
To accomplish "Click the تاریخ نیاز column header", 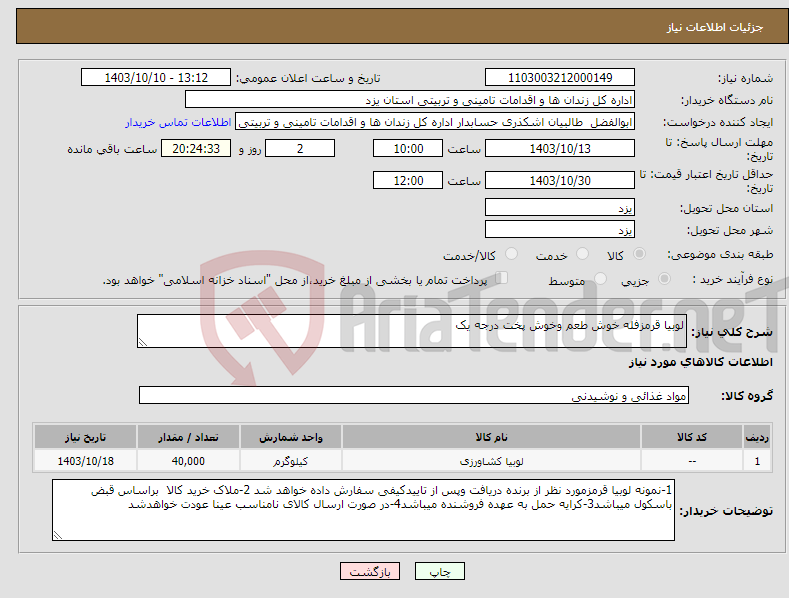I will click(x=86, y=437).
